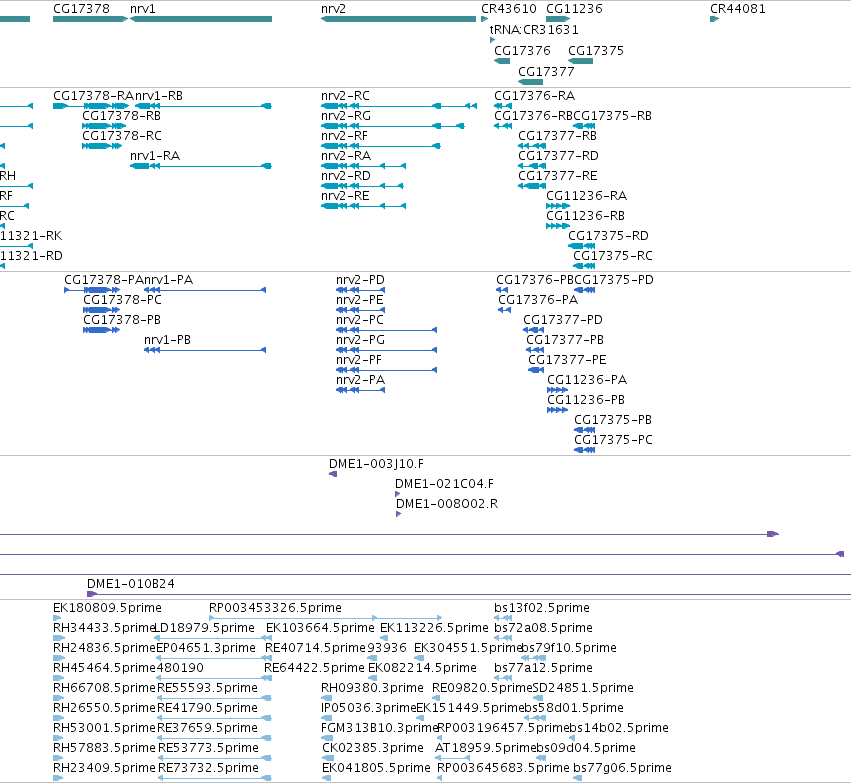851x783 pixels.
Task: Select the EK041805.5prime EST label
Action: [376, 767]
